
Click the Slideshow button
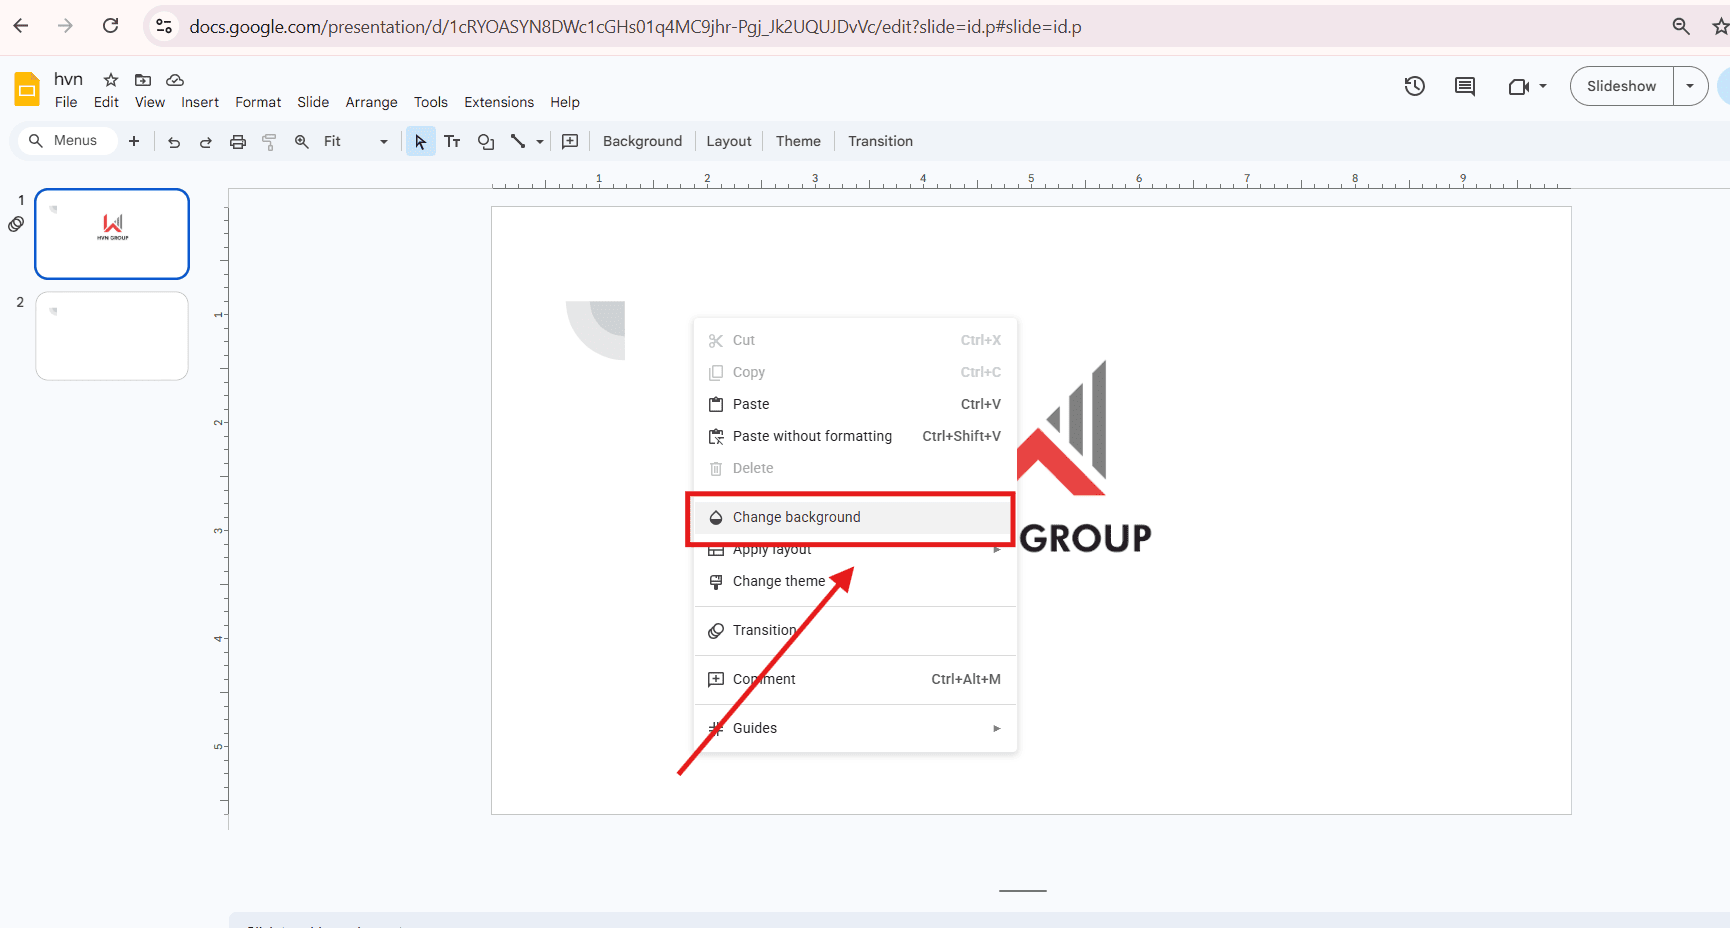[1621, 86]
